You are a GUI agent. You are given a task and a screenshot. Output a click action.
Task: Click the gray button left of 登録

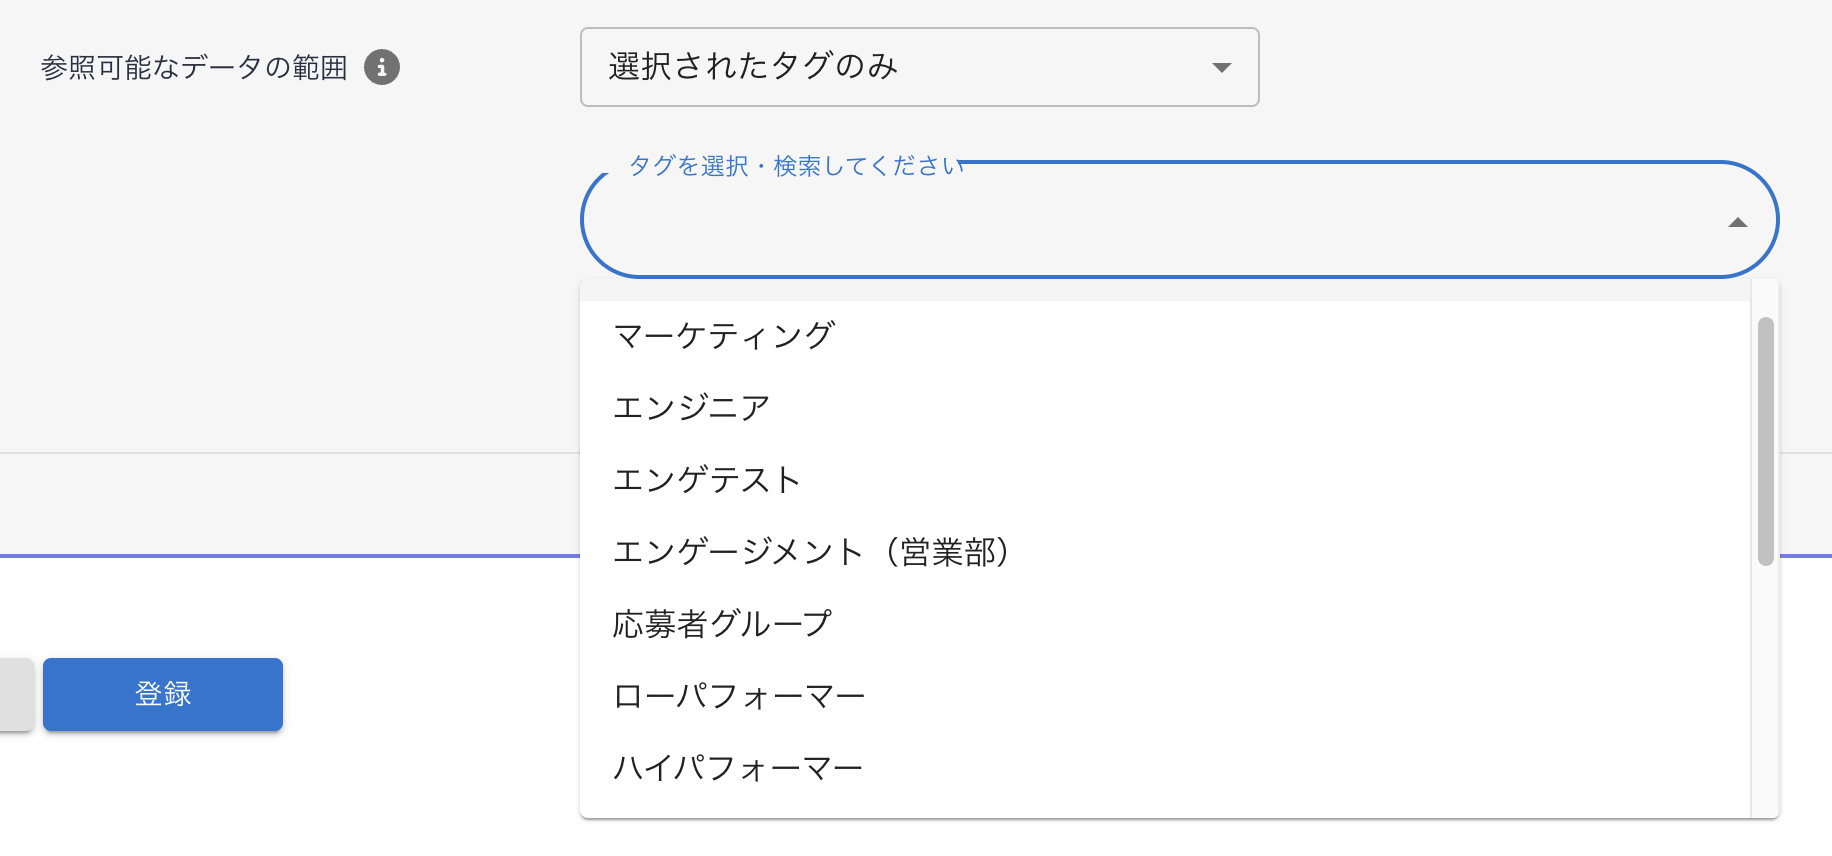[x=16, y=694]
